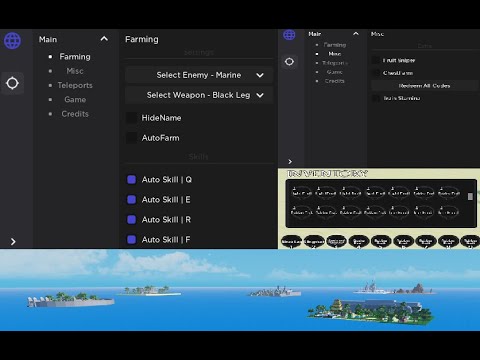Uncheck Auto Skill | E
The image size is (480, 360).
coord(132,200)
